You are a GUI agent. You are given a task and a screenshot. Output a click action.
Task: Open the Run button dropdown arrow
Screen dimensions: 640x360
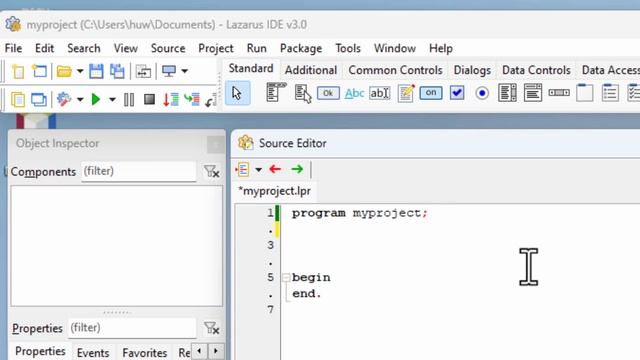(112, 100)
